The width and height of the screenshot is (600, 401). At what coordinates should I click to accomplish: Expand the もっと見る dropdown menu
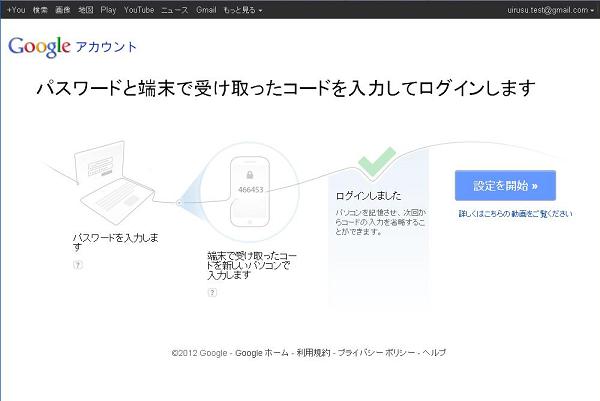tap(243, 10)
